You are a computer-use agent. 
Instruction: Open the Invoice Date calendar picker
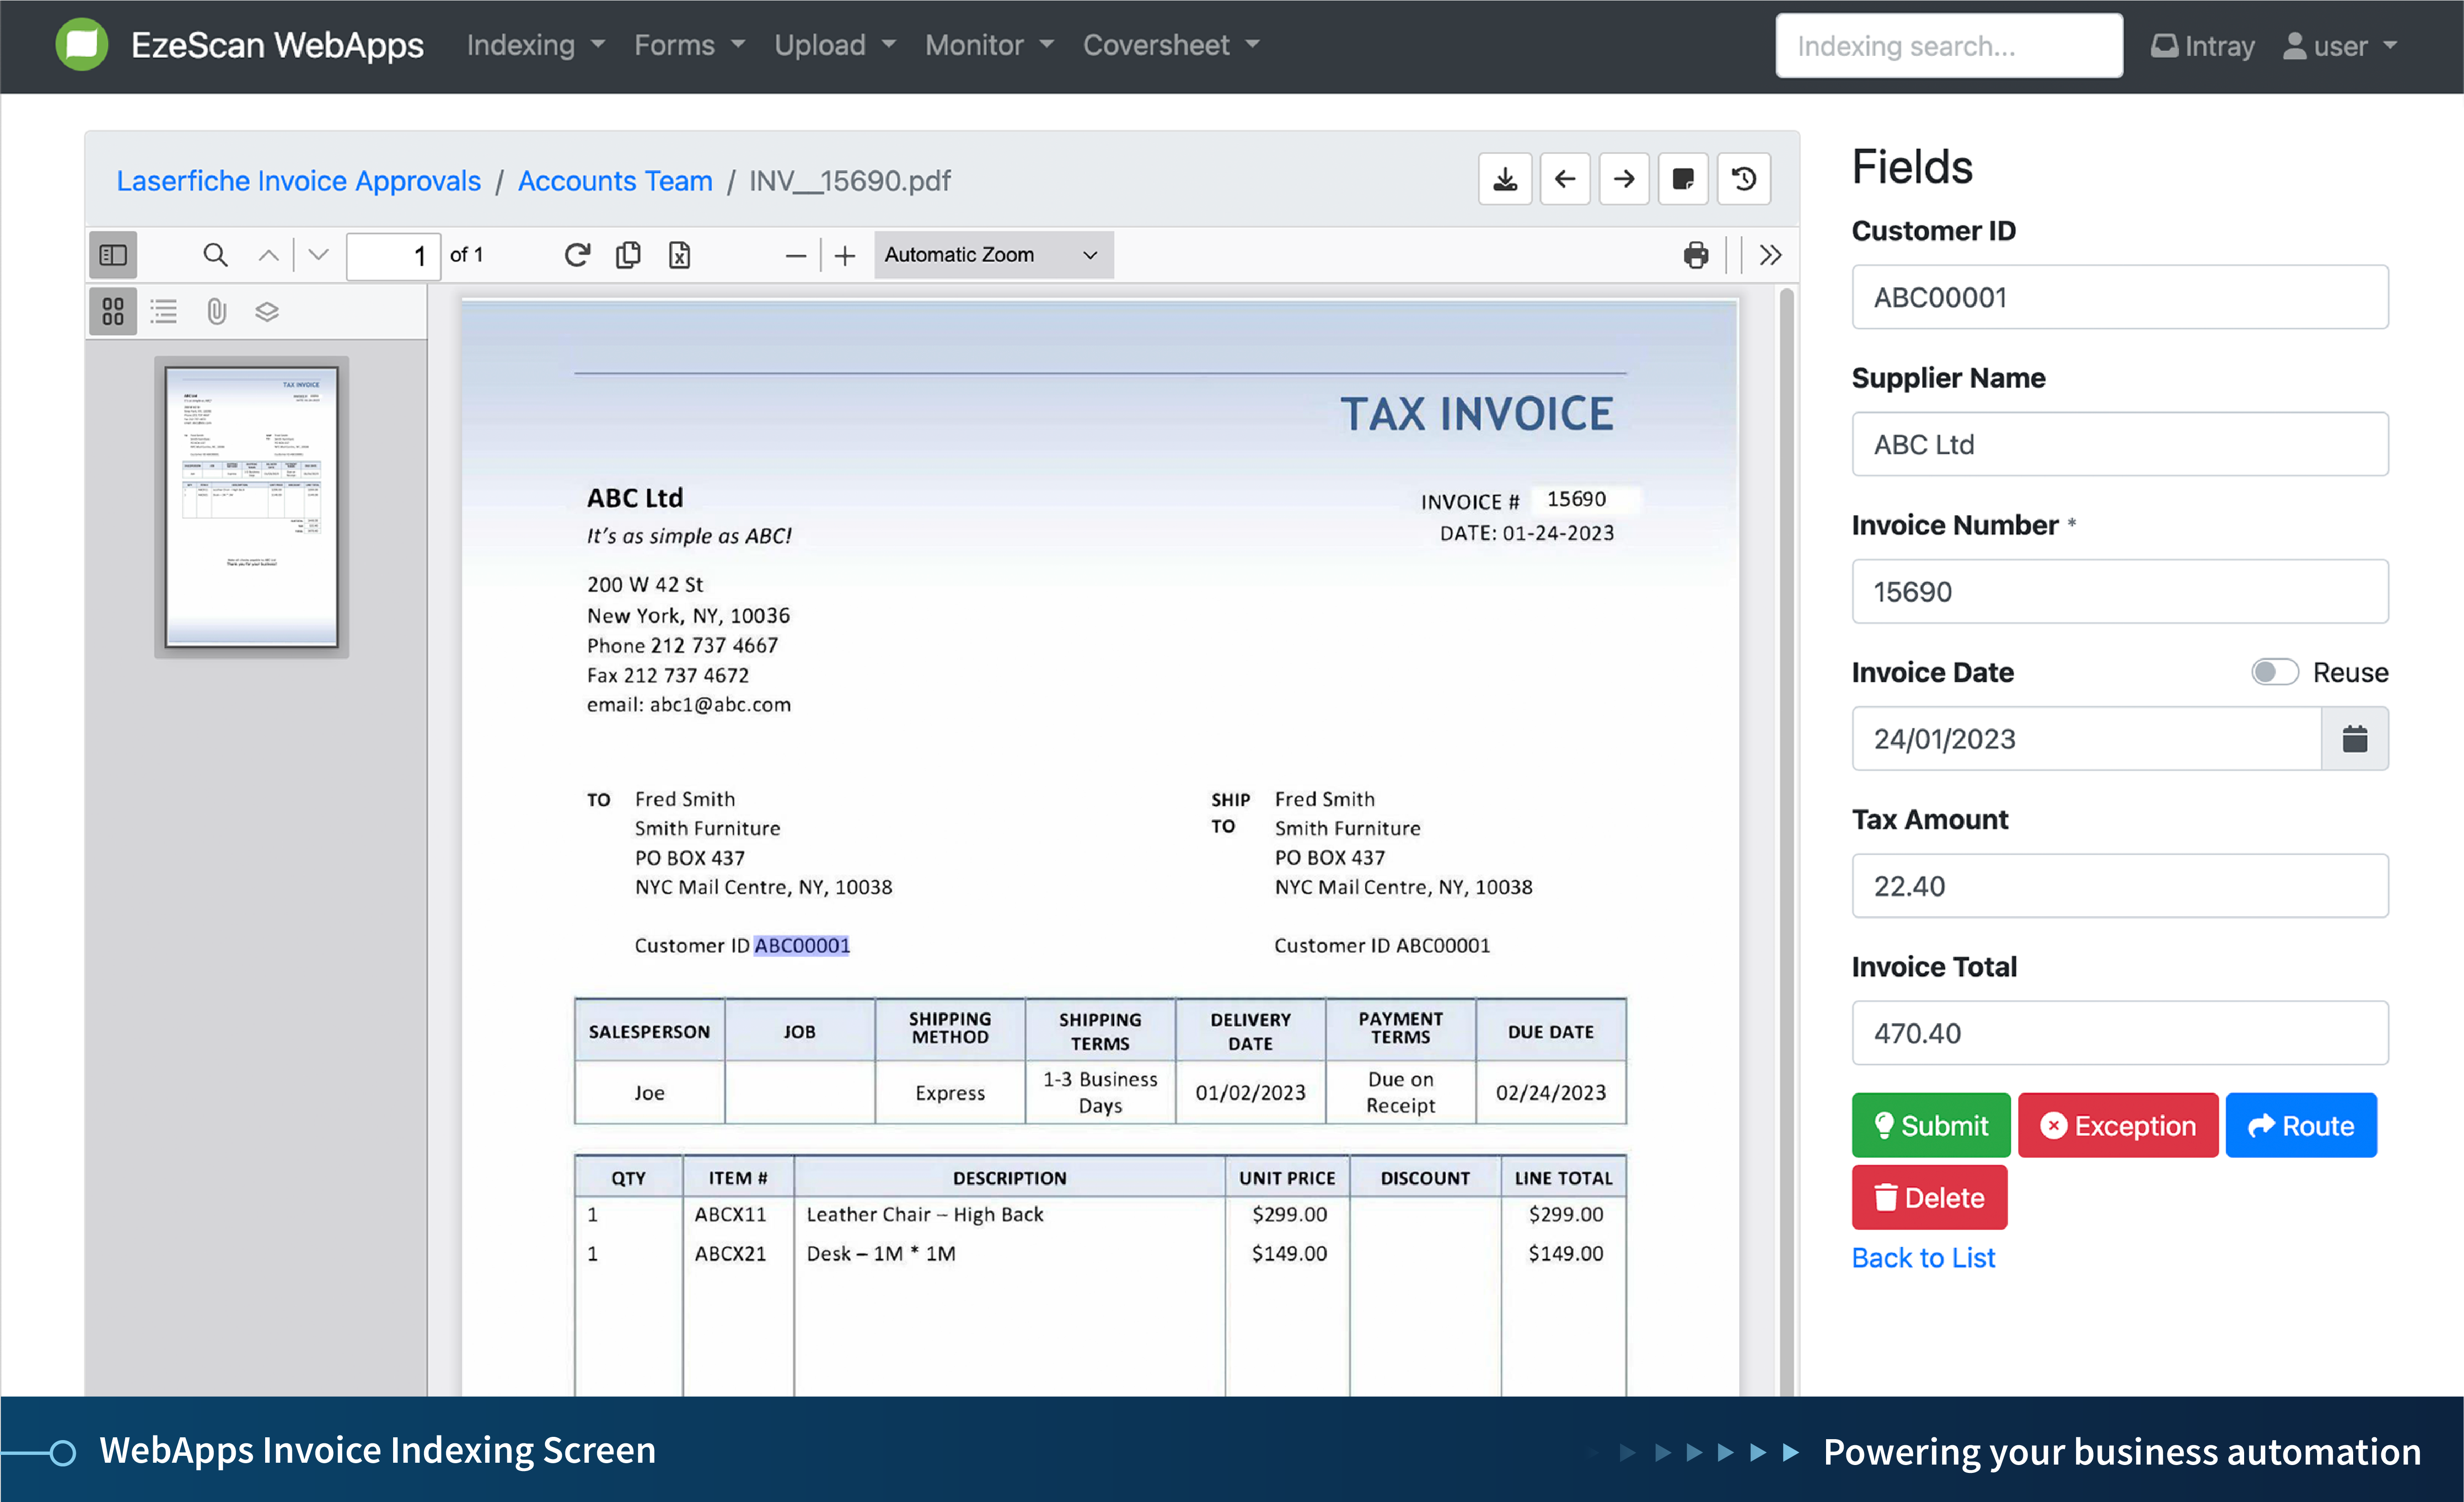pyautogui.click(x=2355, y=739)
